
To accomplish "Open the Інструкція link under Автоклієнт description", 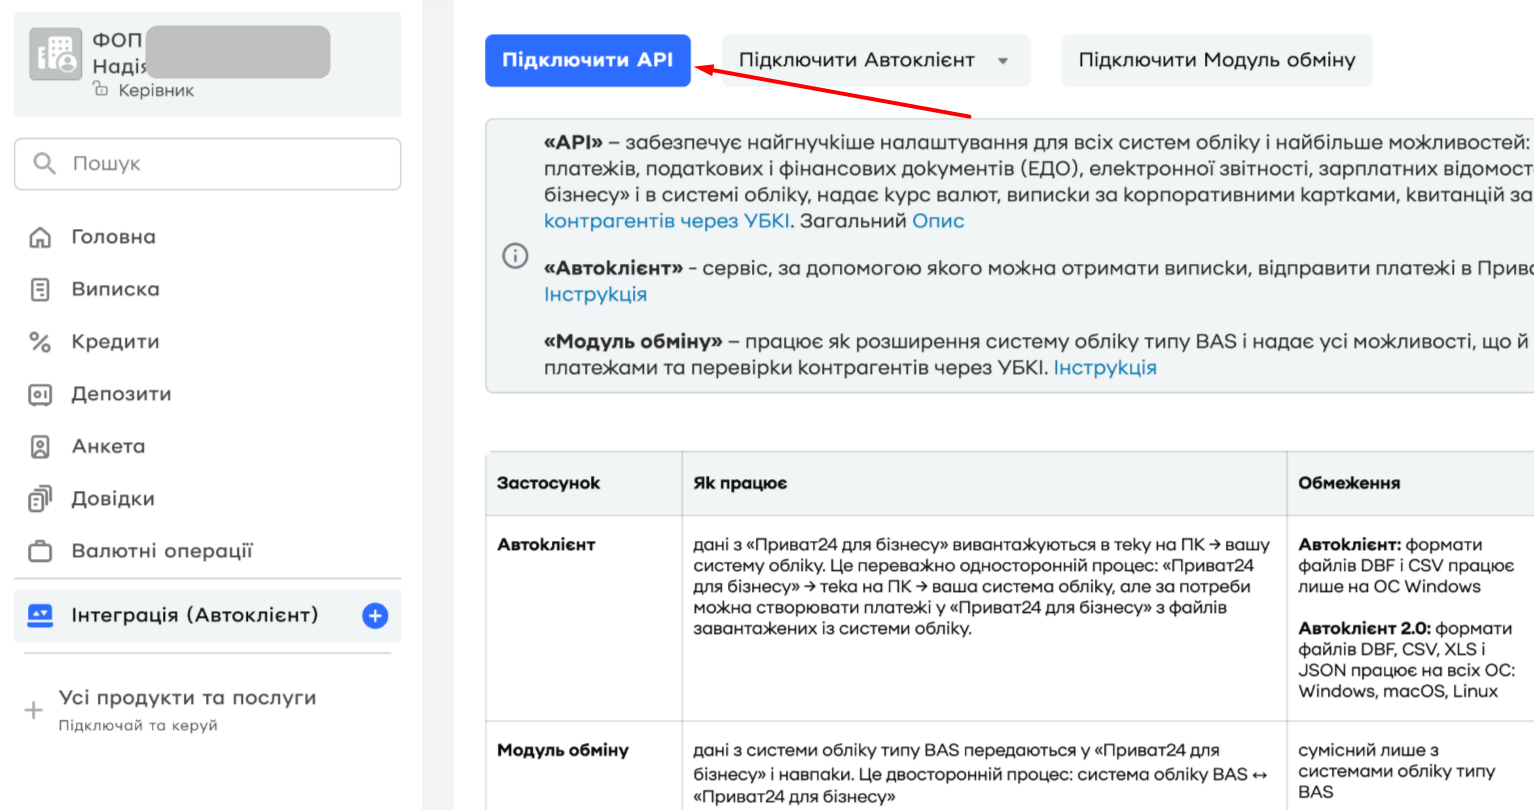I will click(x=595, y=295).
